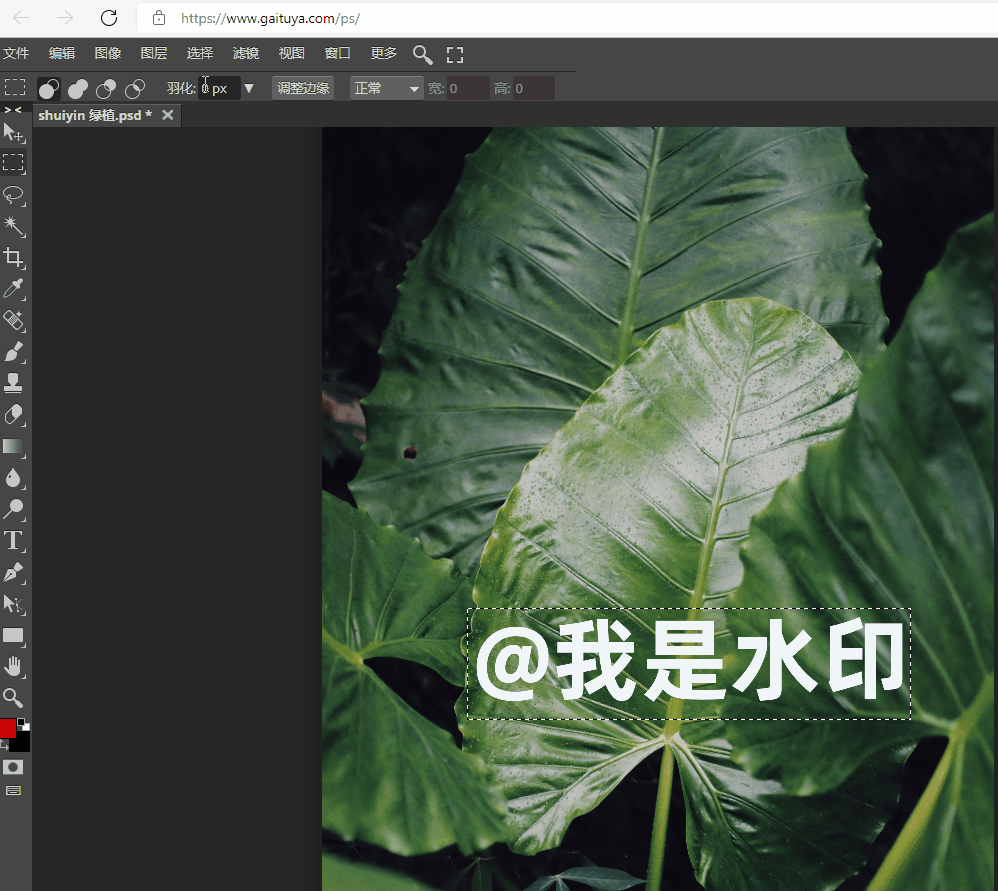The image size is (998, 891).
Task: Enable intersect with selection mode
Action: (x=134, y=88)
